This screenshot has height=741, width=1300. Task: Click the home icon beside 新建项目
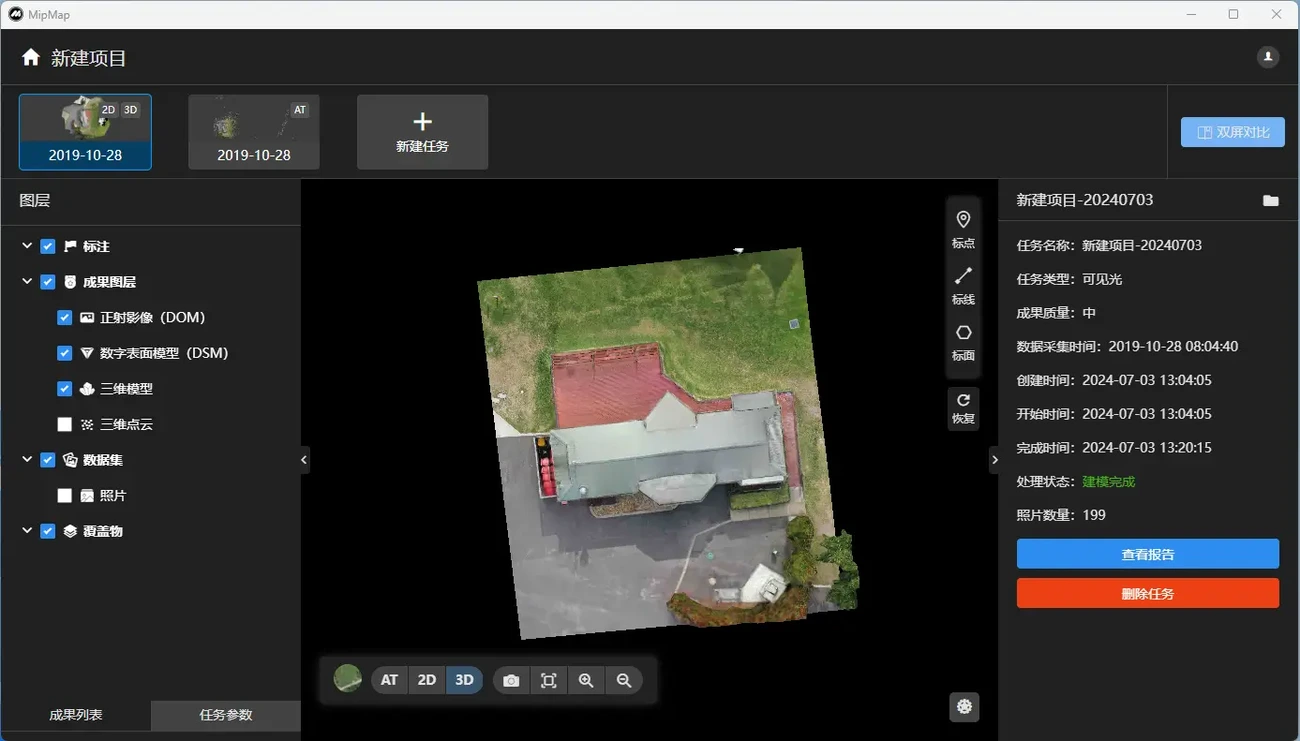(x=31, y=58)
